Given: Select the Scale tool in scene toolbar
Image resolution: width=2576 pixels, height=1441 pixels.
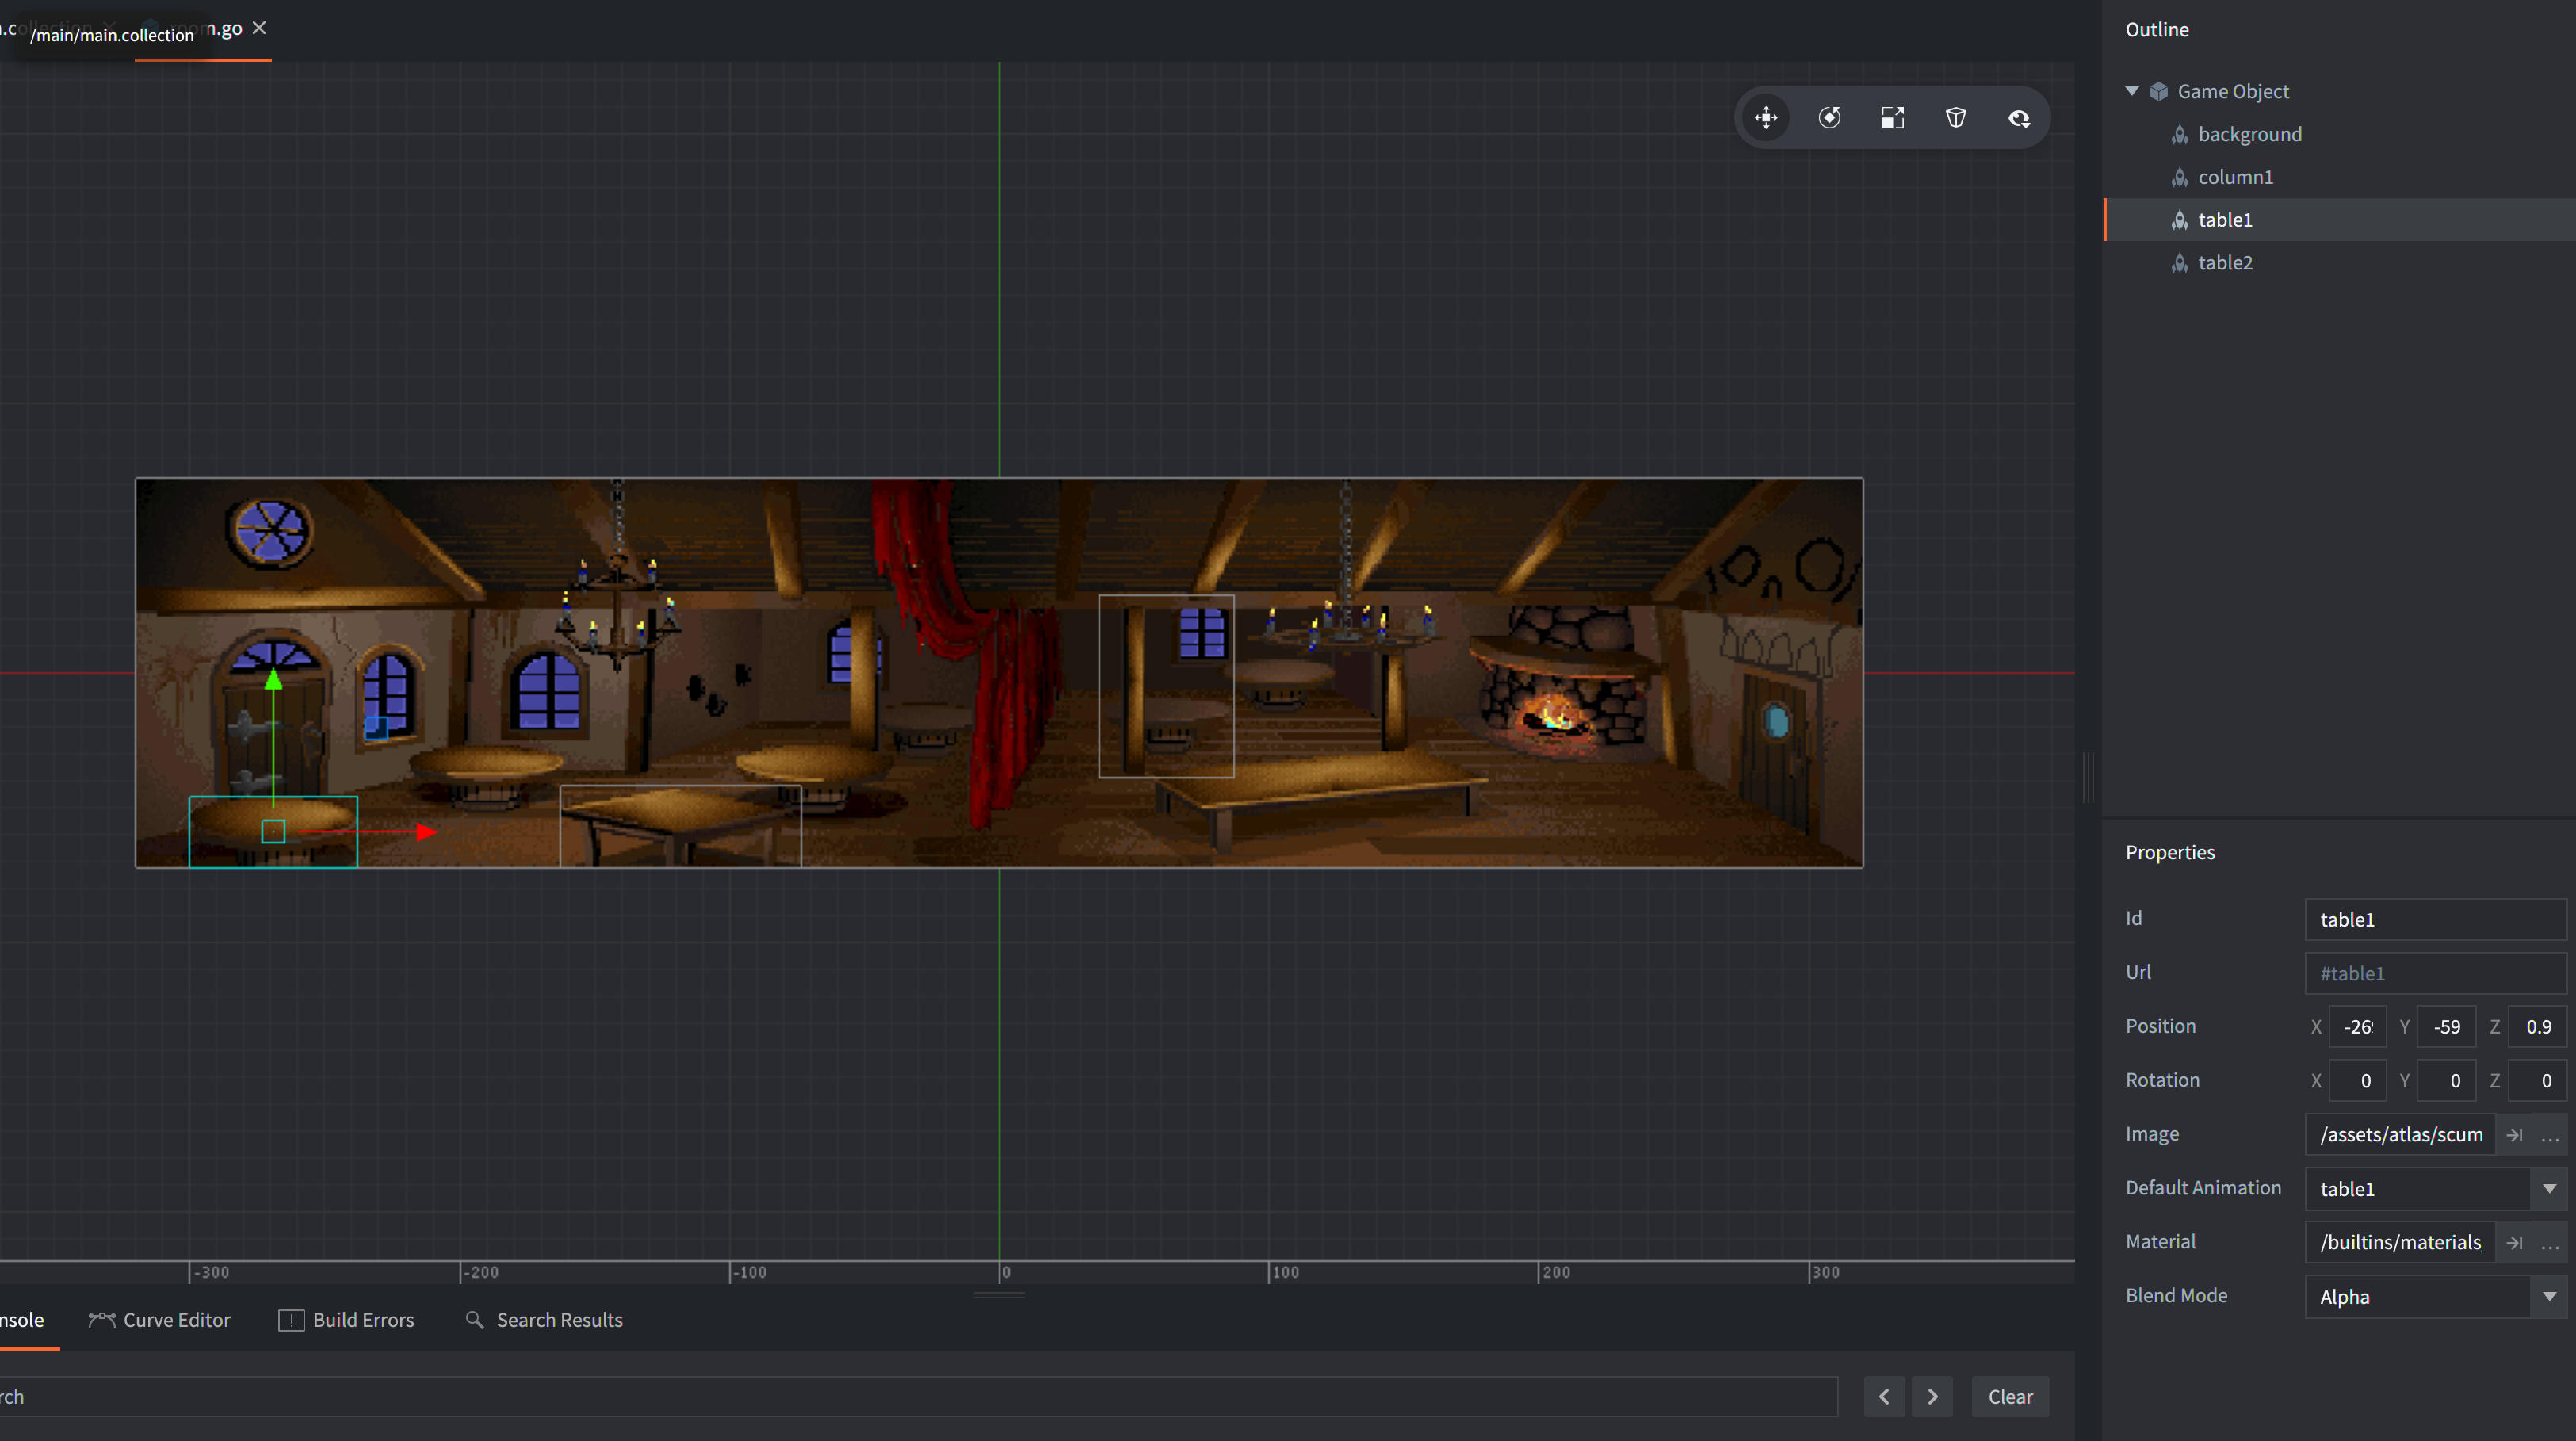Looking at the screenshot, I should coord(1893,118).
